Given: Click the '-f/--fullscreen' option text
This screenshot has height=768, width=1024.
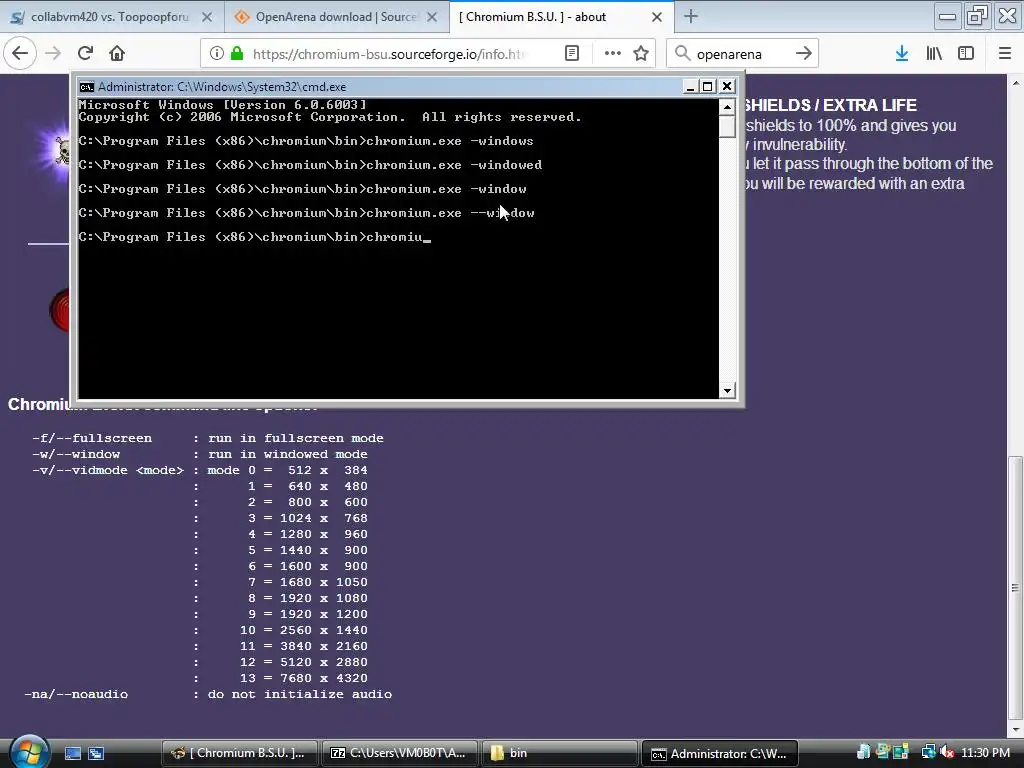Looking at the screenshot, I should pyautogui.click(x=92, y=438).
